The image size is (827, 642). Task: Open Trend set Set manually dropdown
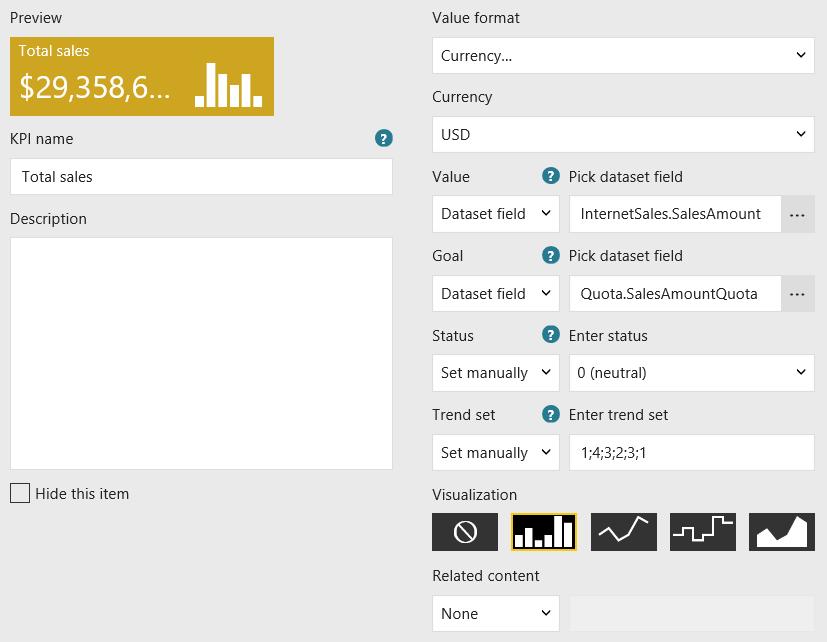[x=496, y=453]
